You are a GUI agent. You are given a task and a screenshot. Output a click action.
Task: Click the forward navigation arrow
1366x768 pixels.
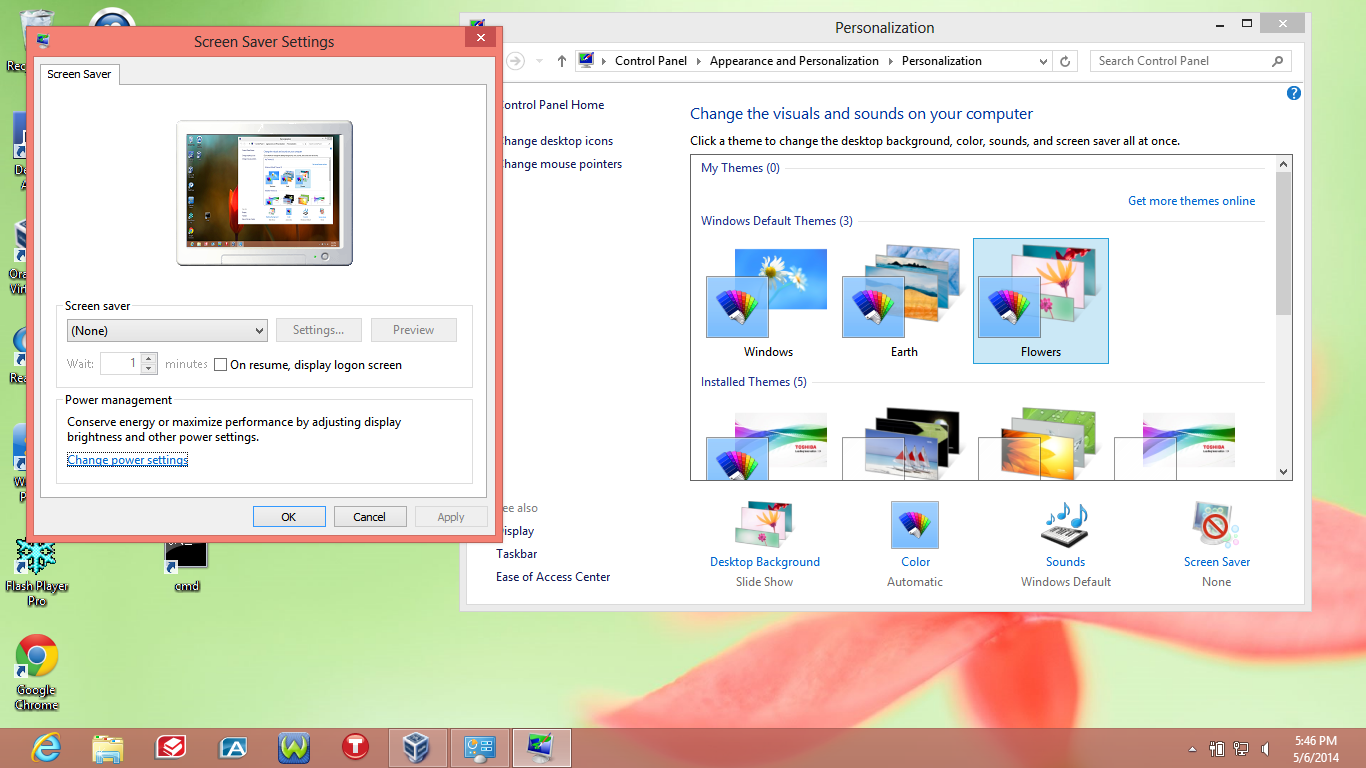[x=516, y=61]
